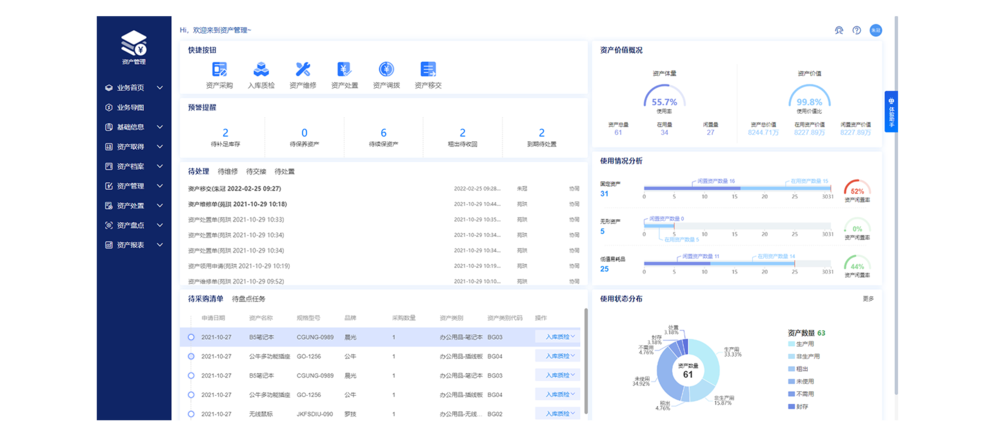The width and height of the screenshot is (1000, 439).
Task: Click JKFSDIU-090 model cell
Action: [315, 413]
